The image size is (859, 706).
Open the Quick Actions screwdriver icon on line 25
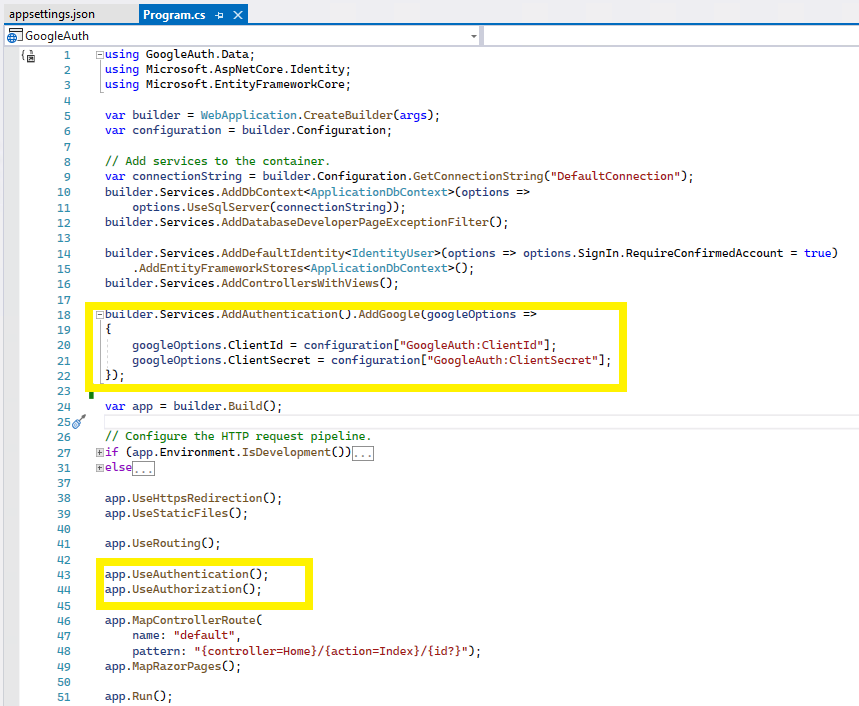79,423
